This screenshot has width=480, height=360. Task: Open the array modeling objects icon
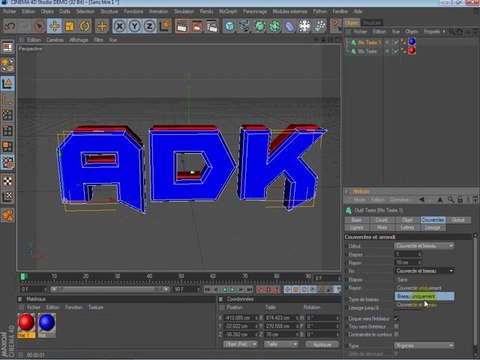pyautogui.click(x=275, y=26)
